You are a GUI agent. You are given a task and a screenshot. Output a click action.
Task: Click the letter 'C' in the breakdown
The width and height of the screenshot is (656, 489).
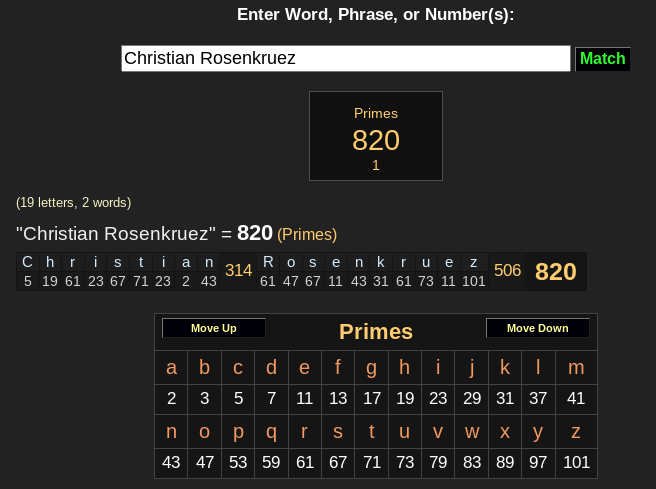click(x=27, y=262)
